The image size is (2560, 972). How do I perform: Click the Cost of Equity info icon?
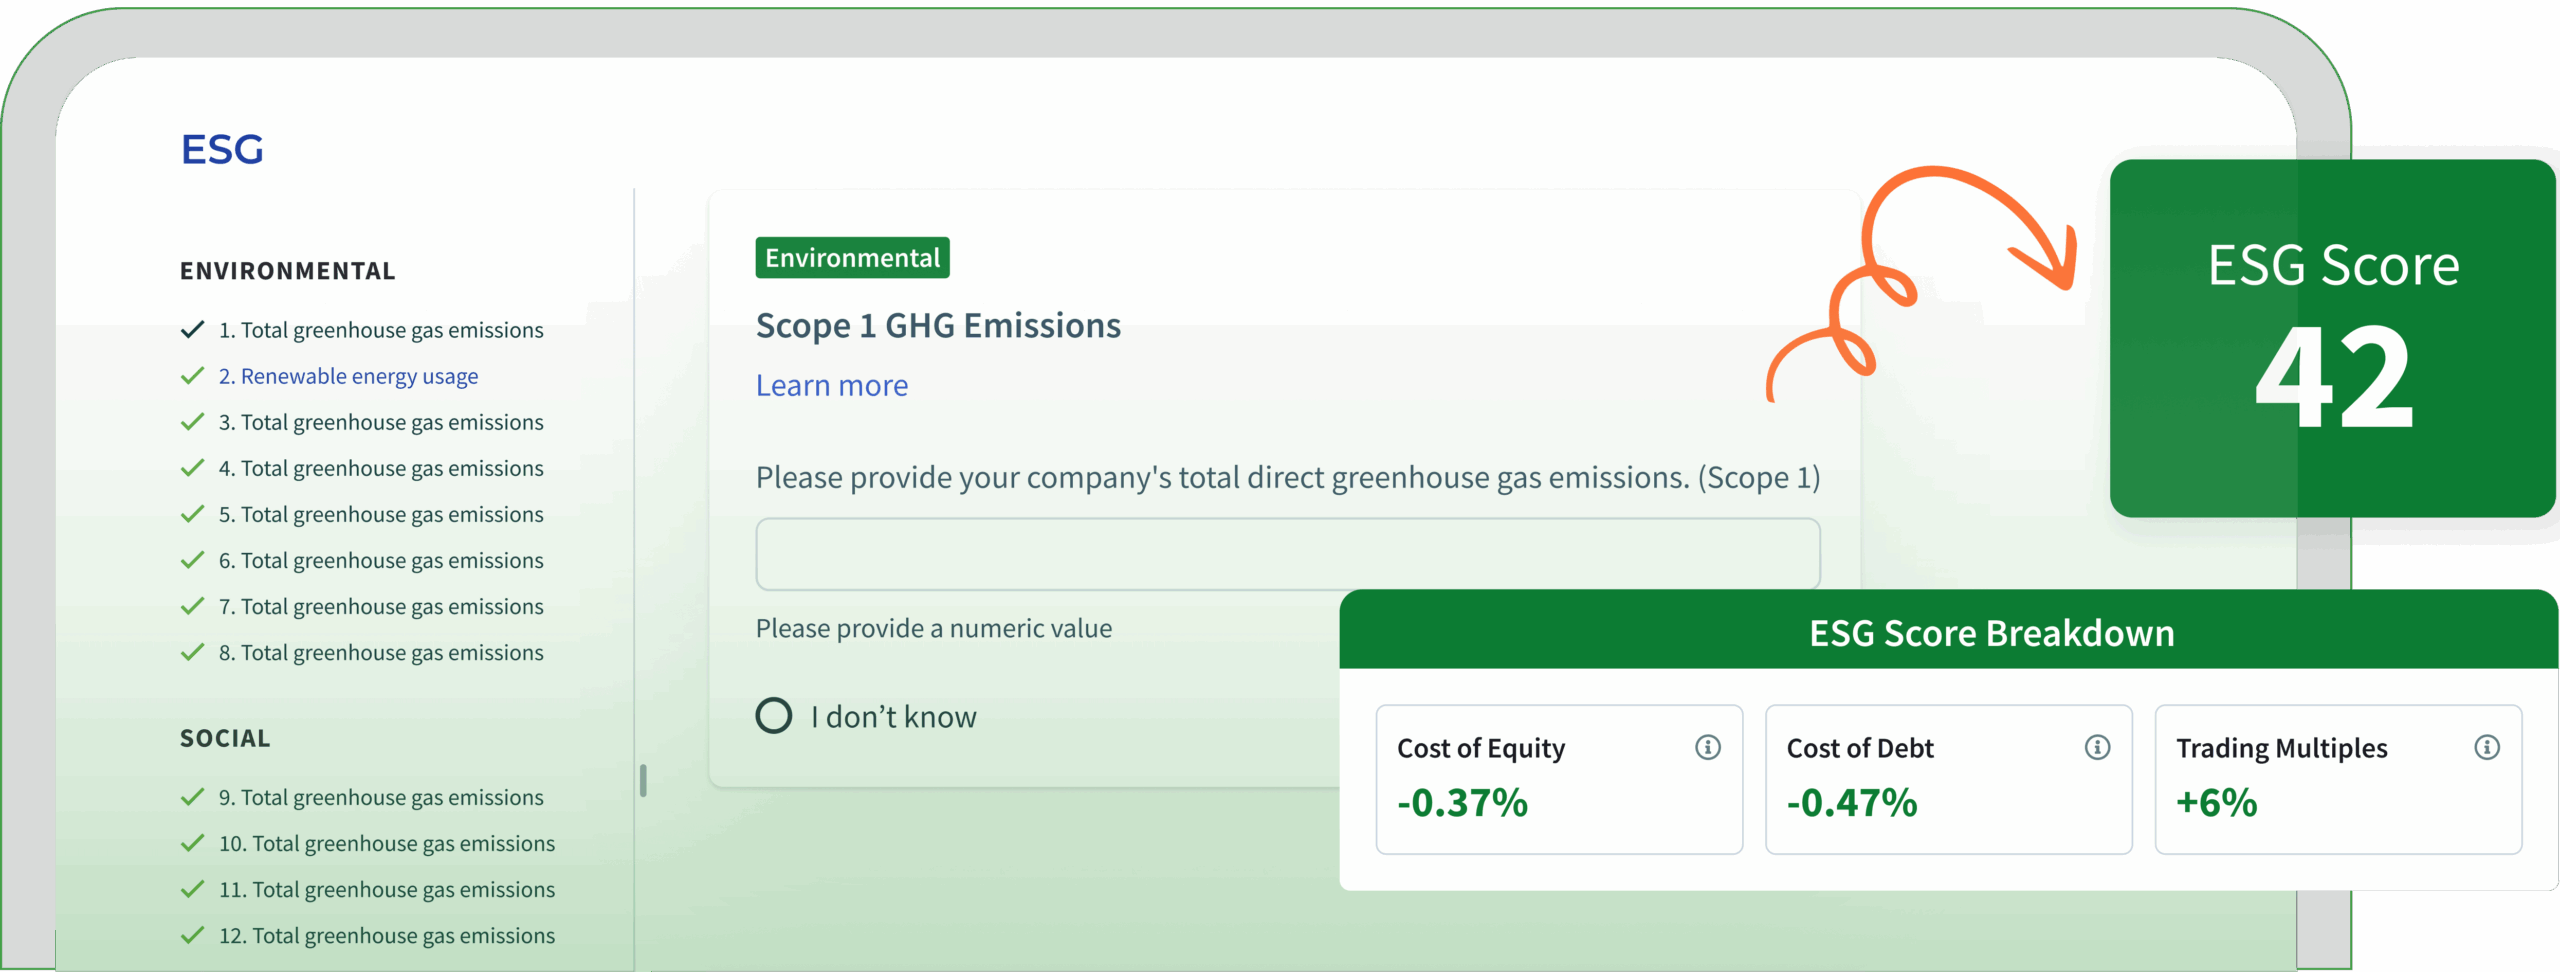1707,747
